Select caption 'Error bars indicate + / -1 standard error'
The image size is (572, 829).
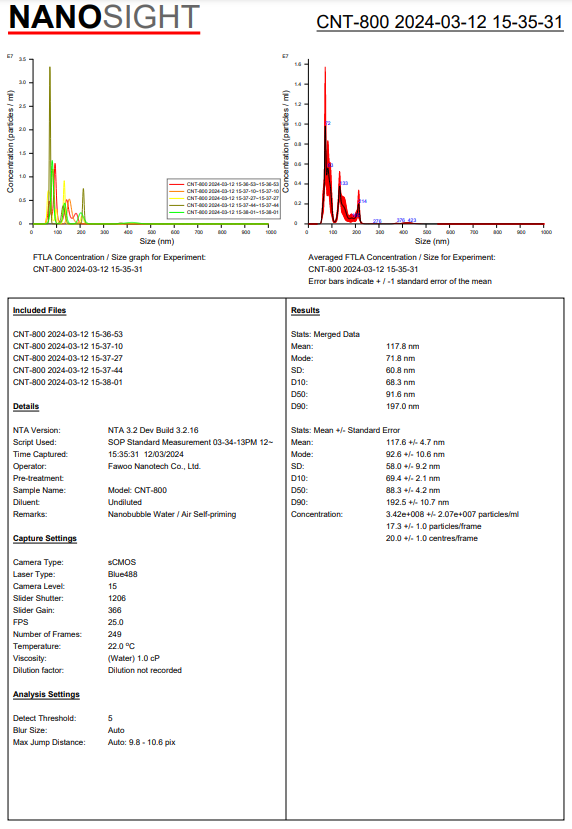point(400,281)
